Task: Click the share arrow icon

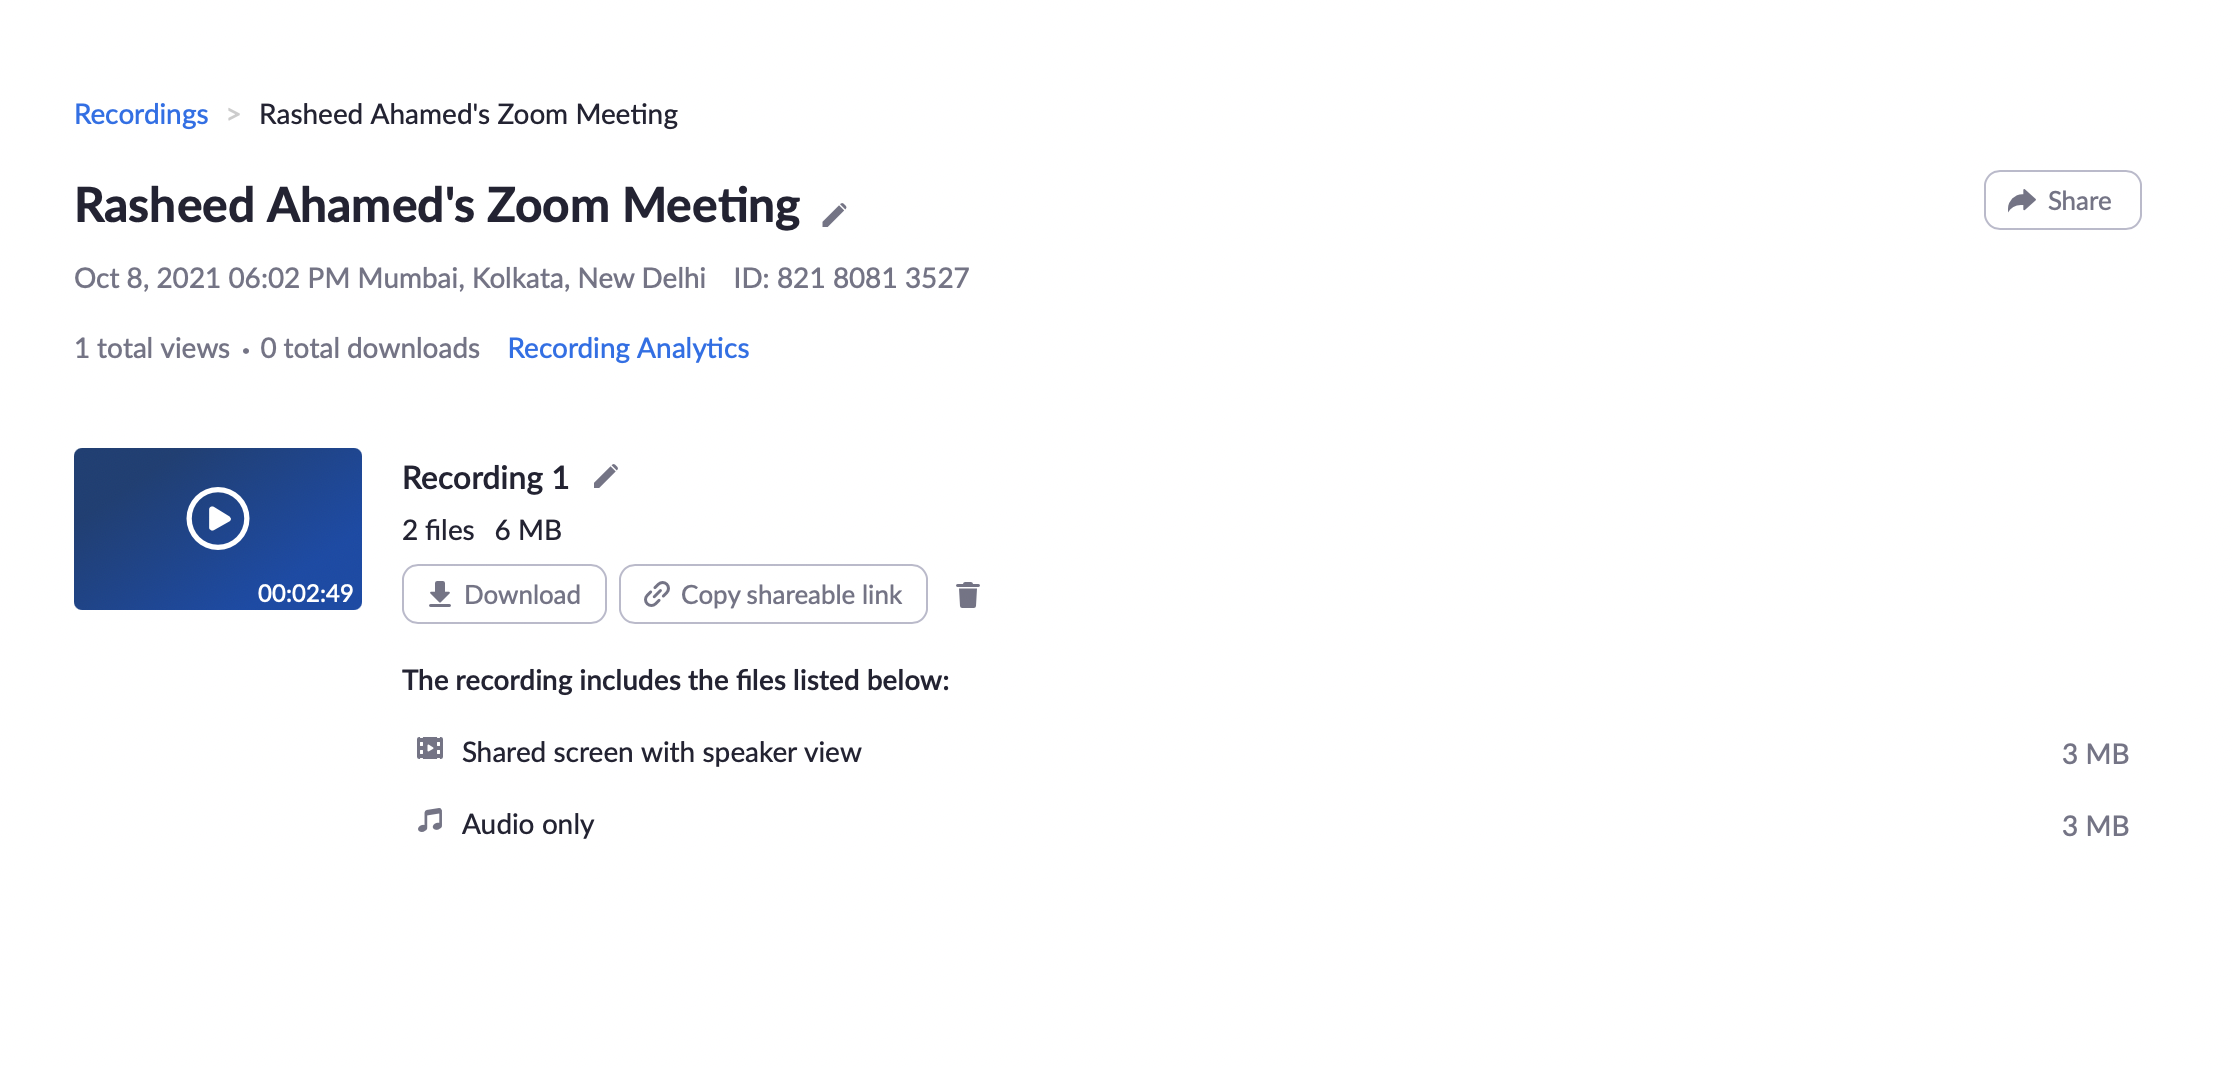Action: point(2021,200)
